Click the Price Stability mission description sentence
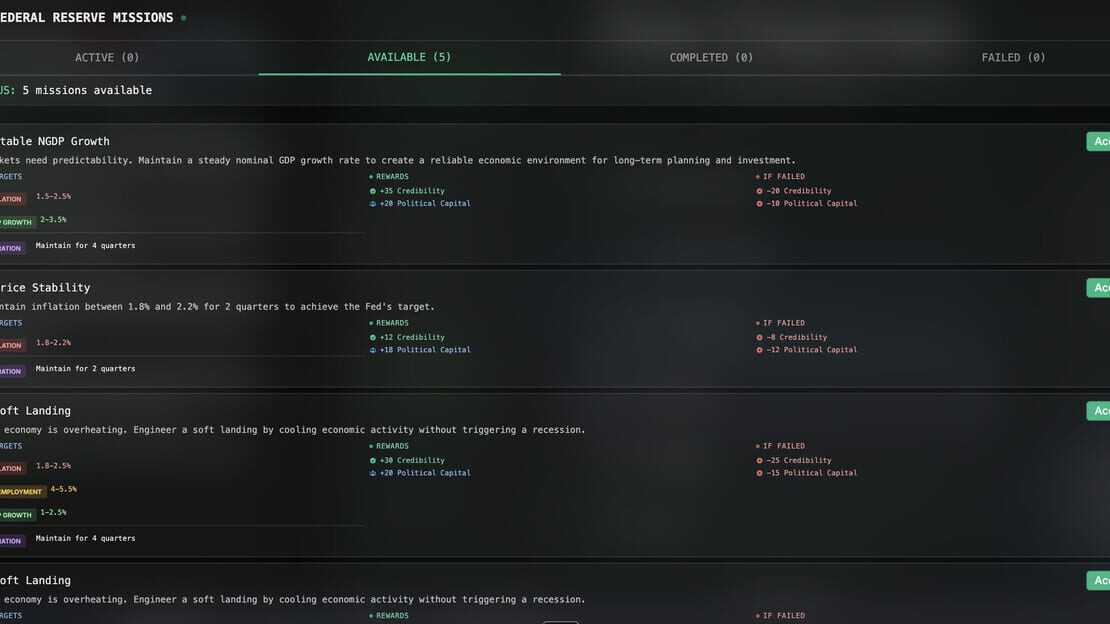 click(217, 307)
